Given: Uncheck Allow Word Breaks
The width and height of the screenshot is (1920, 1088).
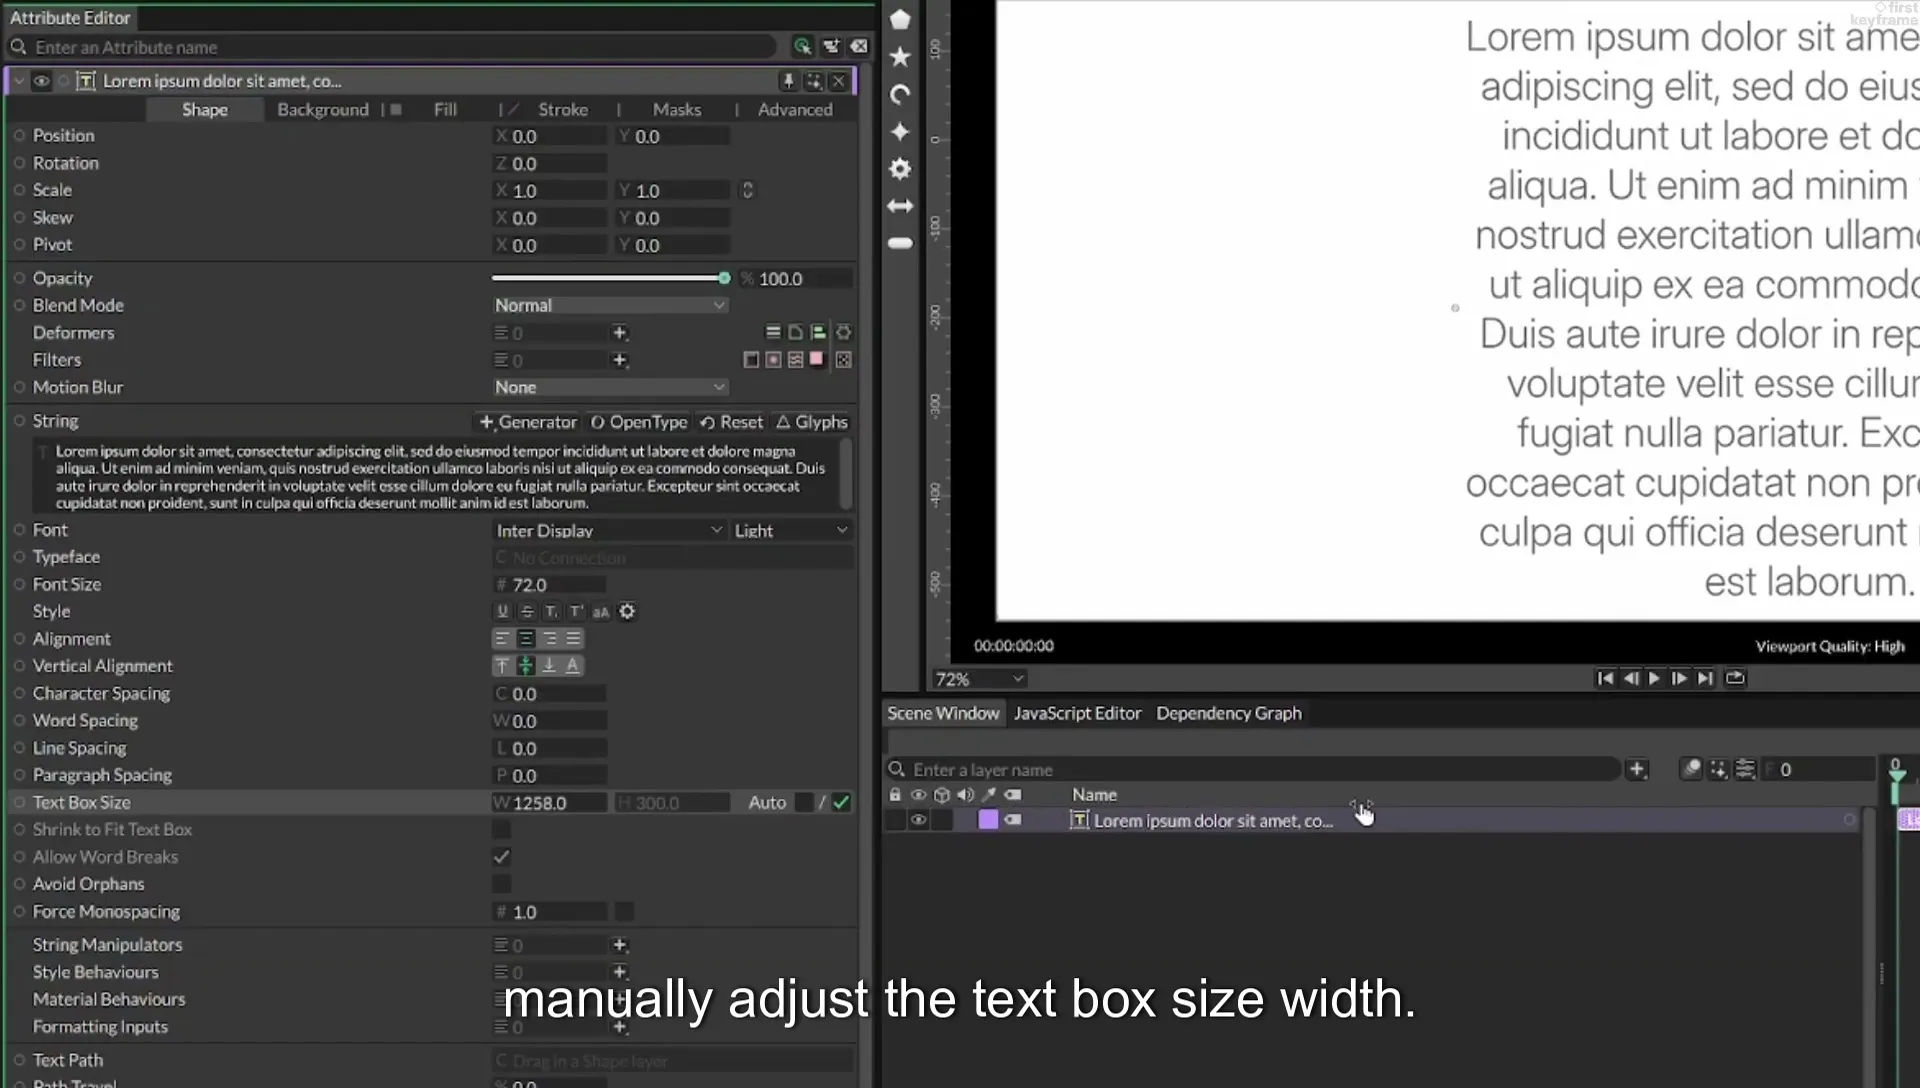Looking at the screenshot, I should pos(501,857).
